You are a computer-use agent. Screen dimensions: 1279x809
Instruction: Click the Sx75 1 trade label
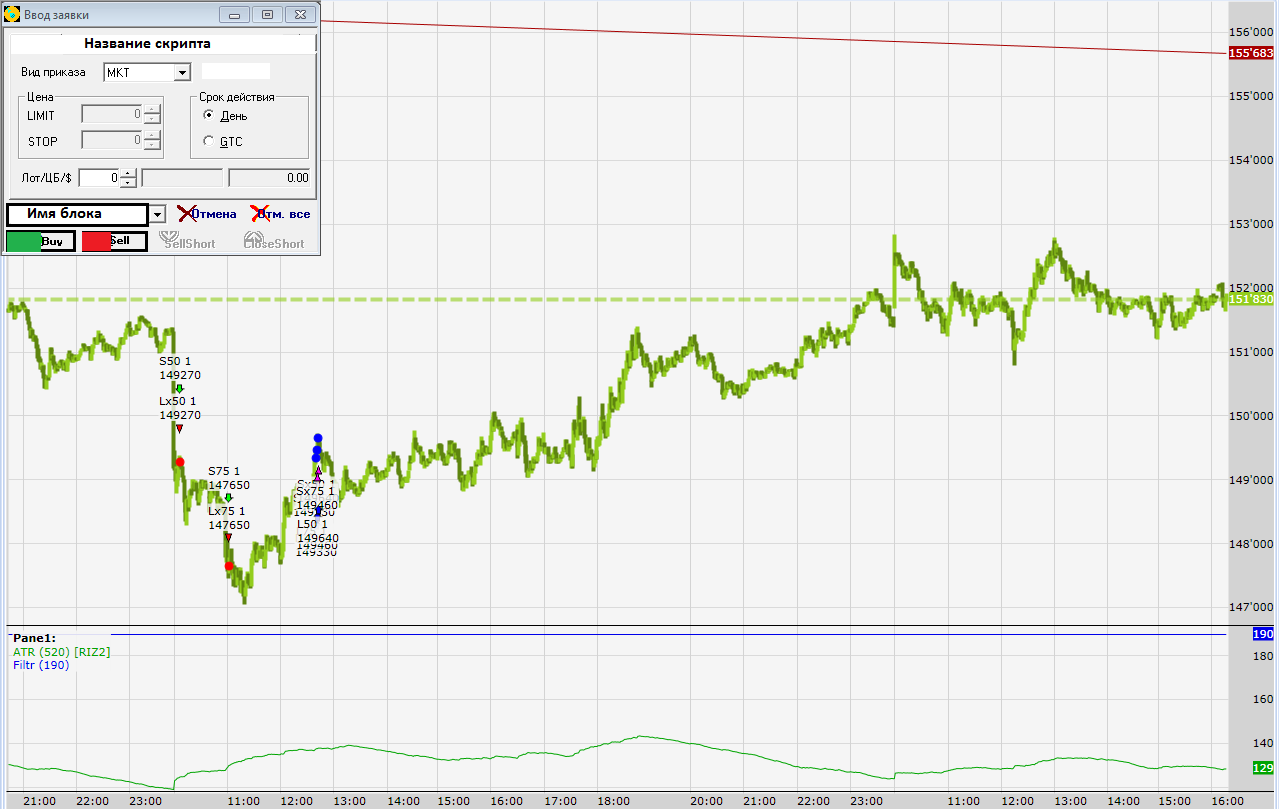[316, 491]
